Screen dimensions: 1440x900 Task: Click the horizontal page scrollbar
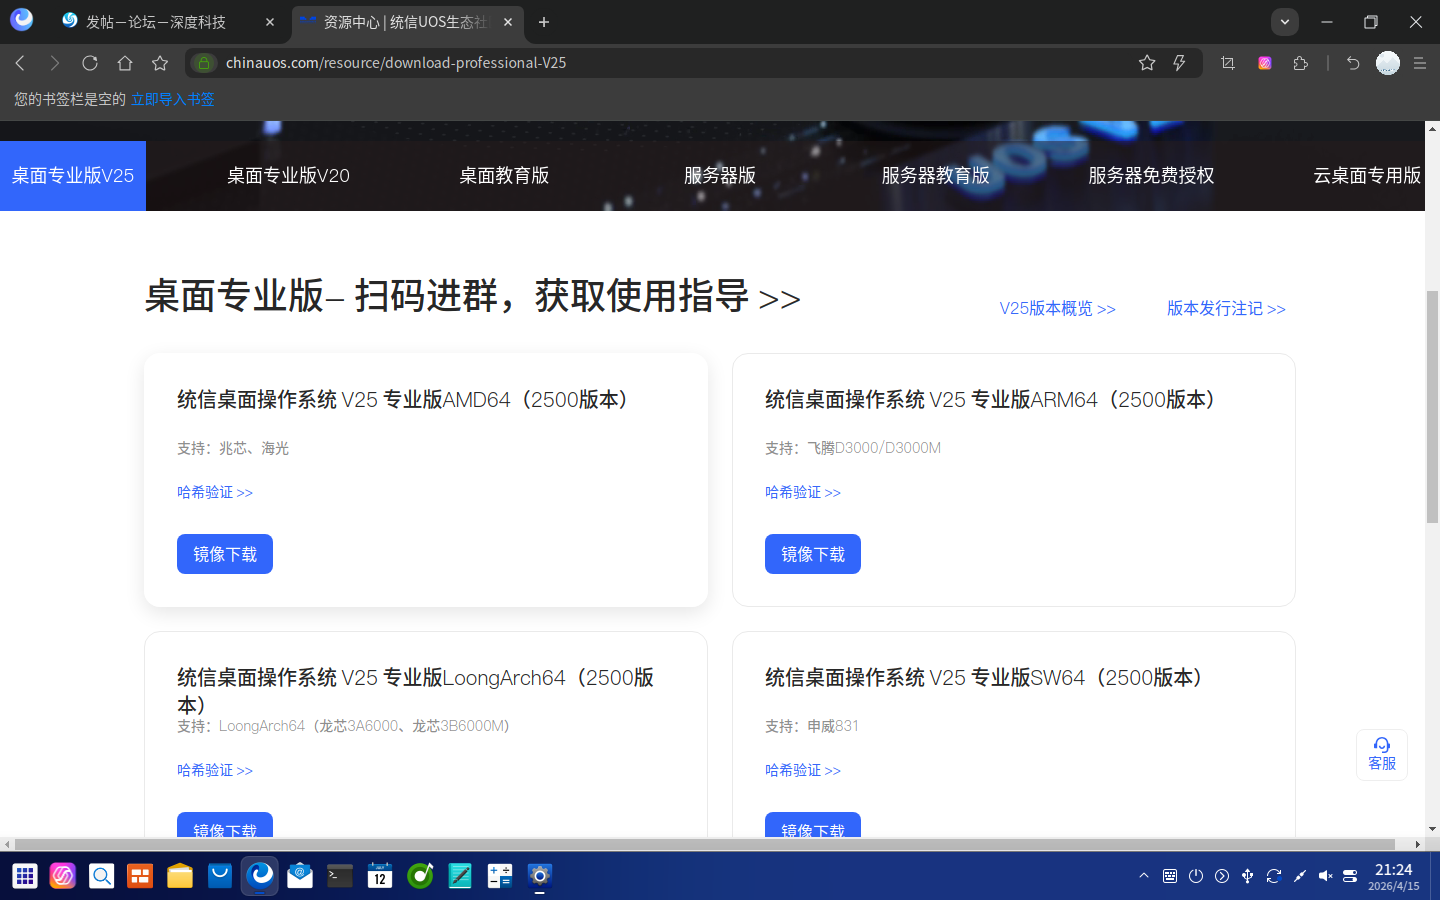click(704, 844)
